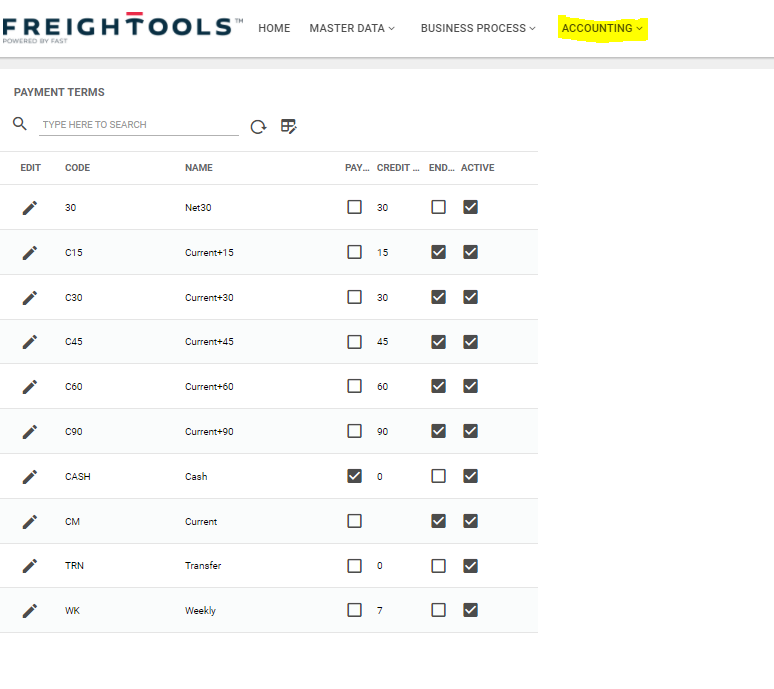Go to the Home menu item
Viewport: 774px width, 689px height.
pos(274,28)
